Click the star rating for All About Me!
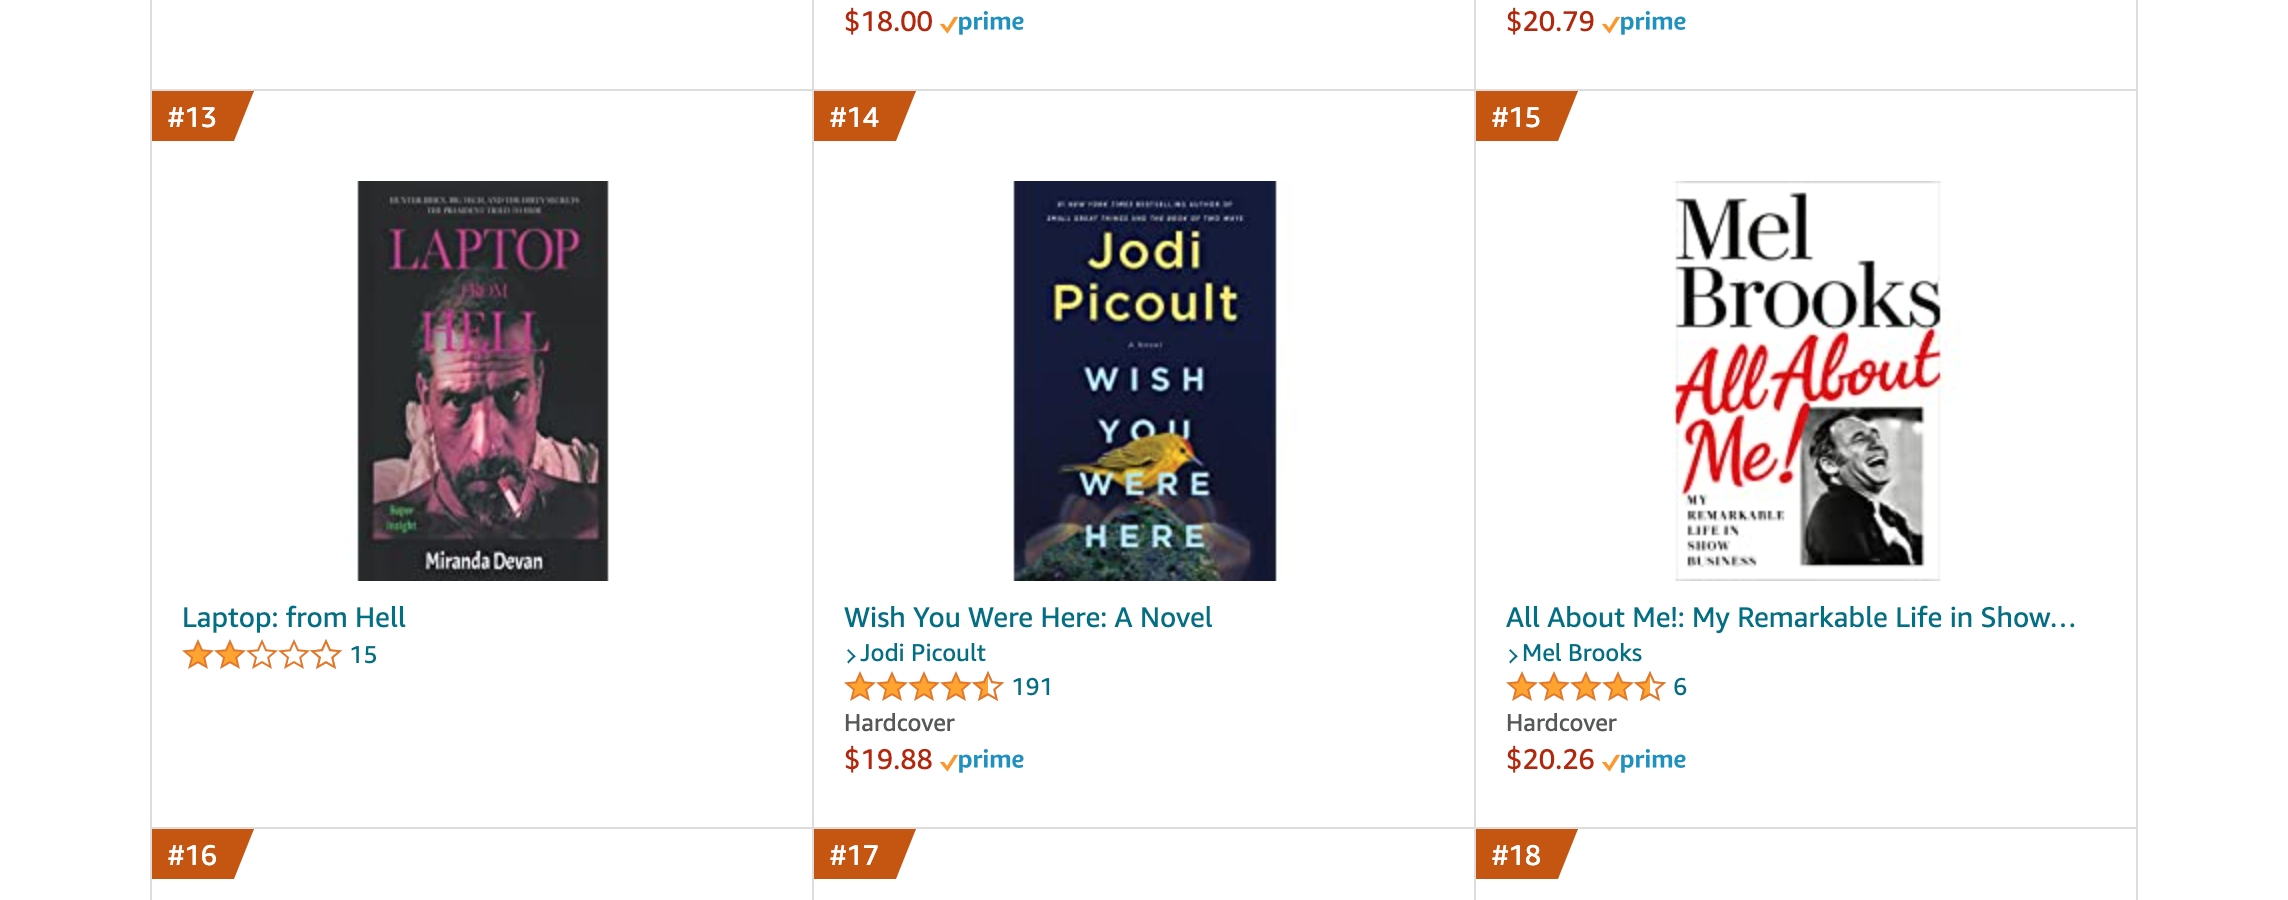This screenshot has height=900, width=2288. [1585, 687]
